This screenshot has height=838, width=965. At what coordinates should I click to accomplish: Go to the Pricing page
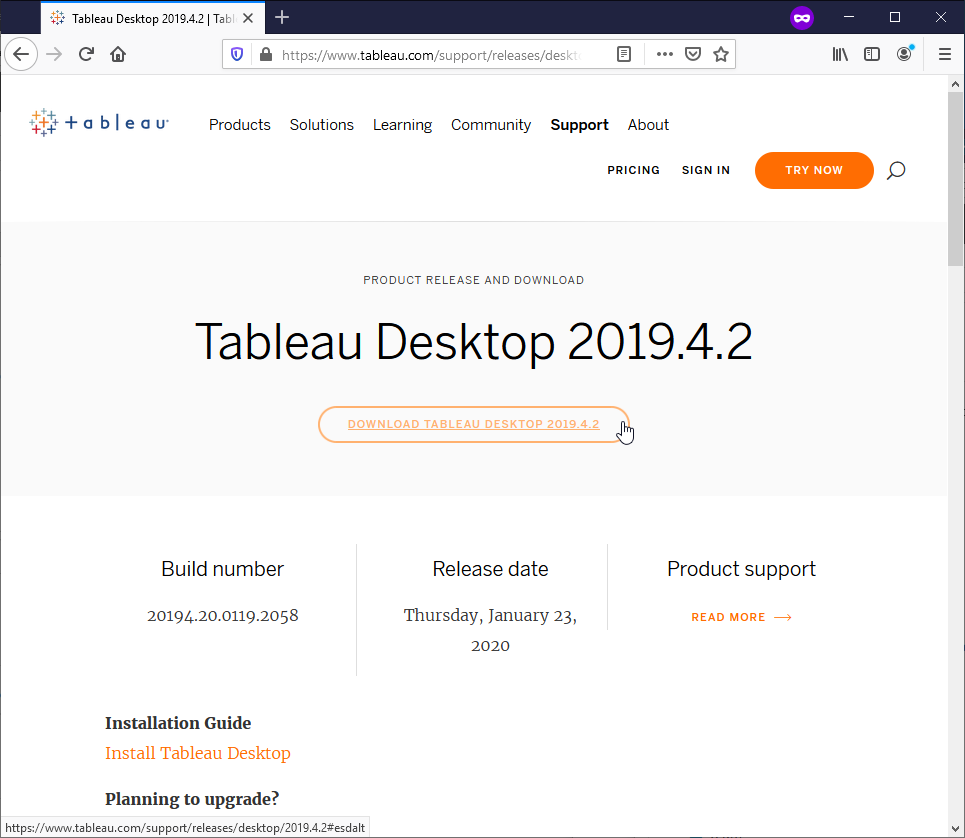[633, 170]
